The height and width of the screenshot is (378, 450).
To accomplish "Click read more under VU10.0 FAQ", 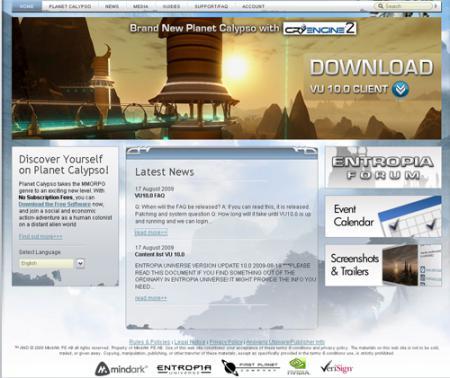I will pos(151,232).
